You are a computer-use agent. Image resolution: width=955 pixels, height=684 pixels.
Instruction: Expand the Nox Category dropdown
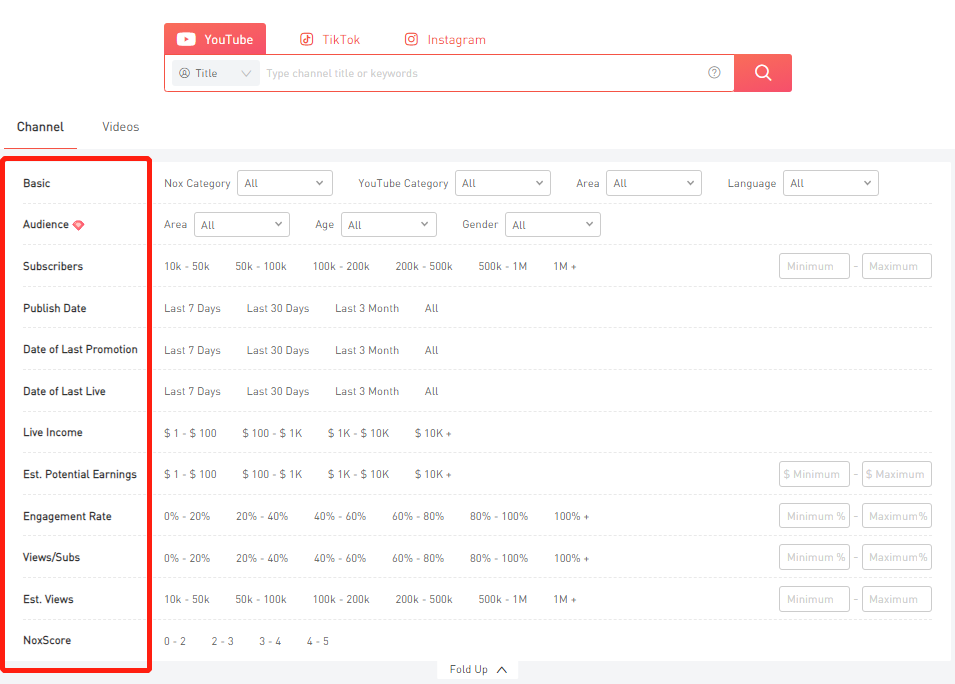[285, 183]
